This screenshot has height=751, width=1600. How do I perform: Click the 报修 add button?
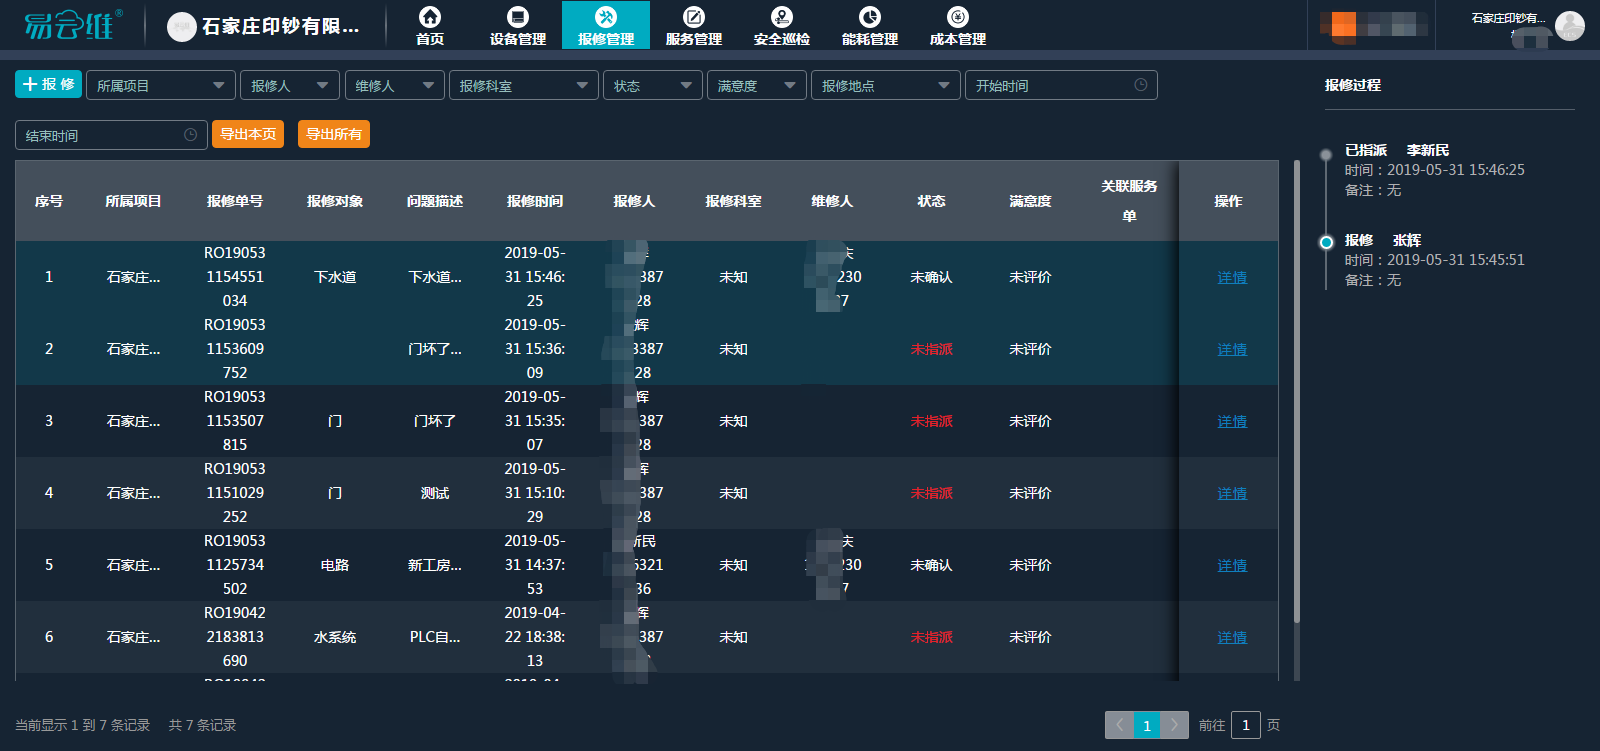(x=48, y=85)
